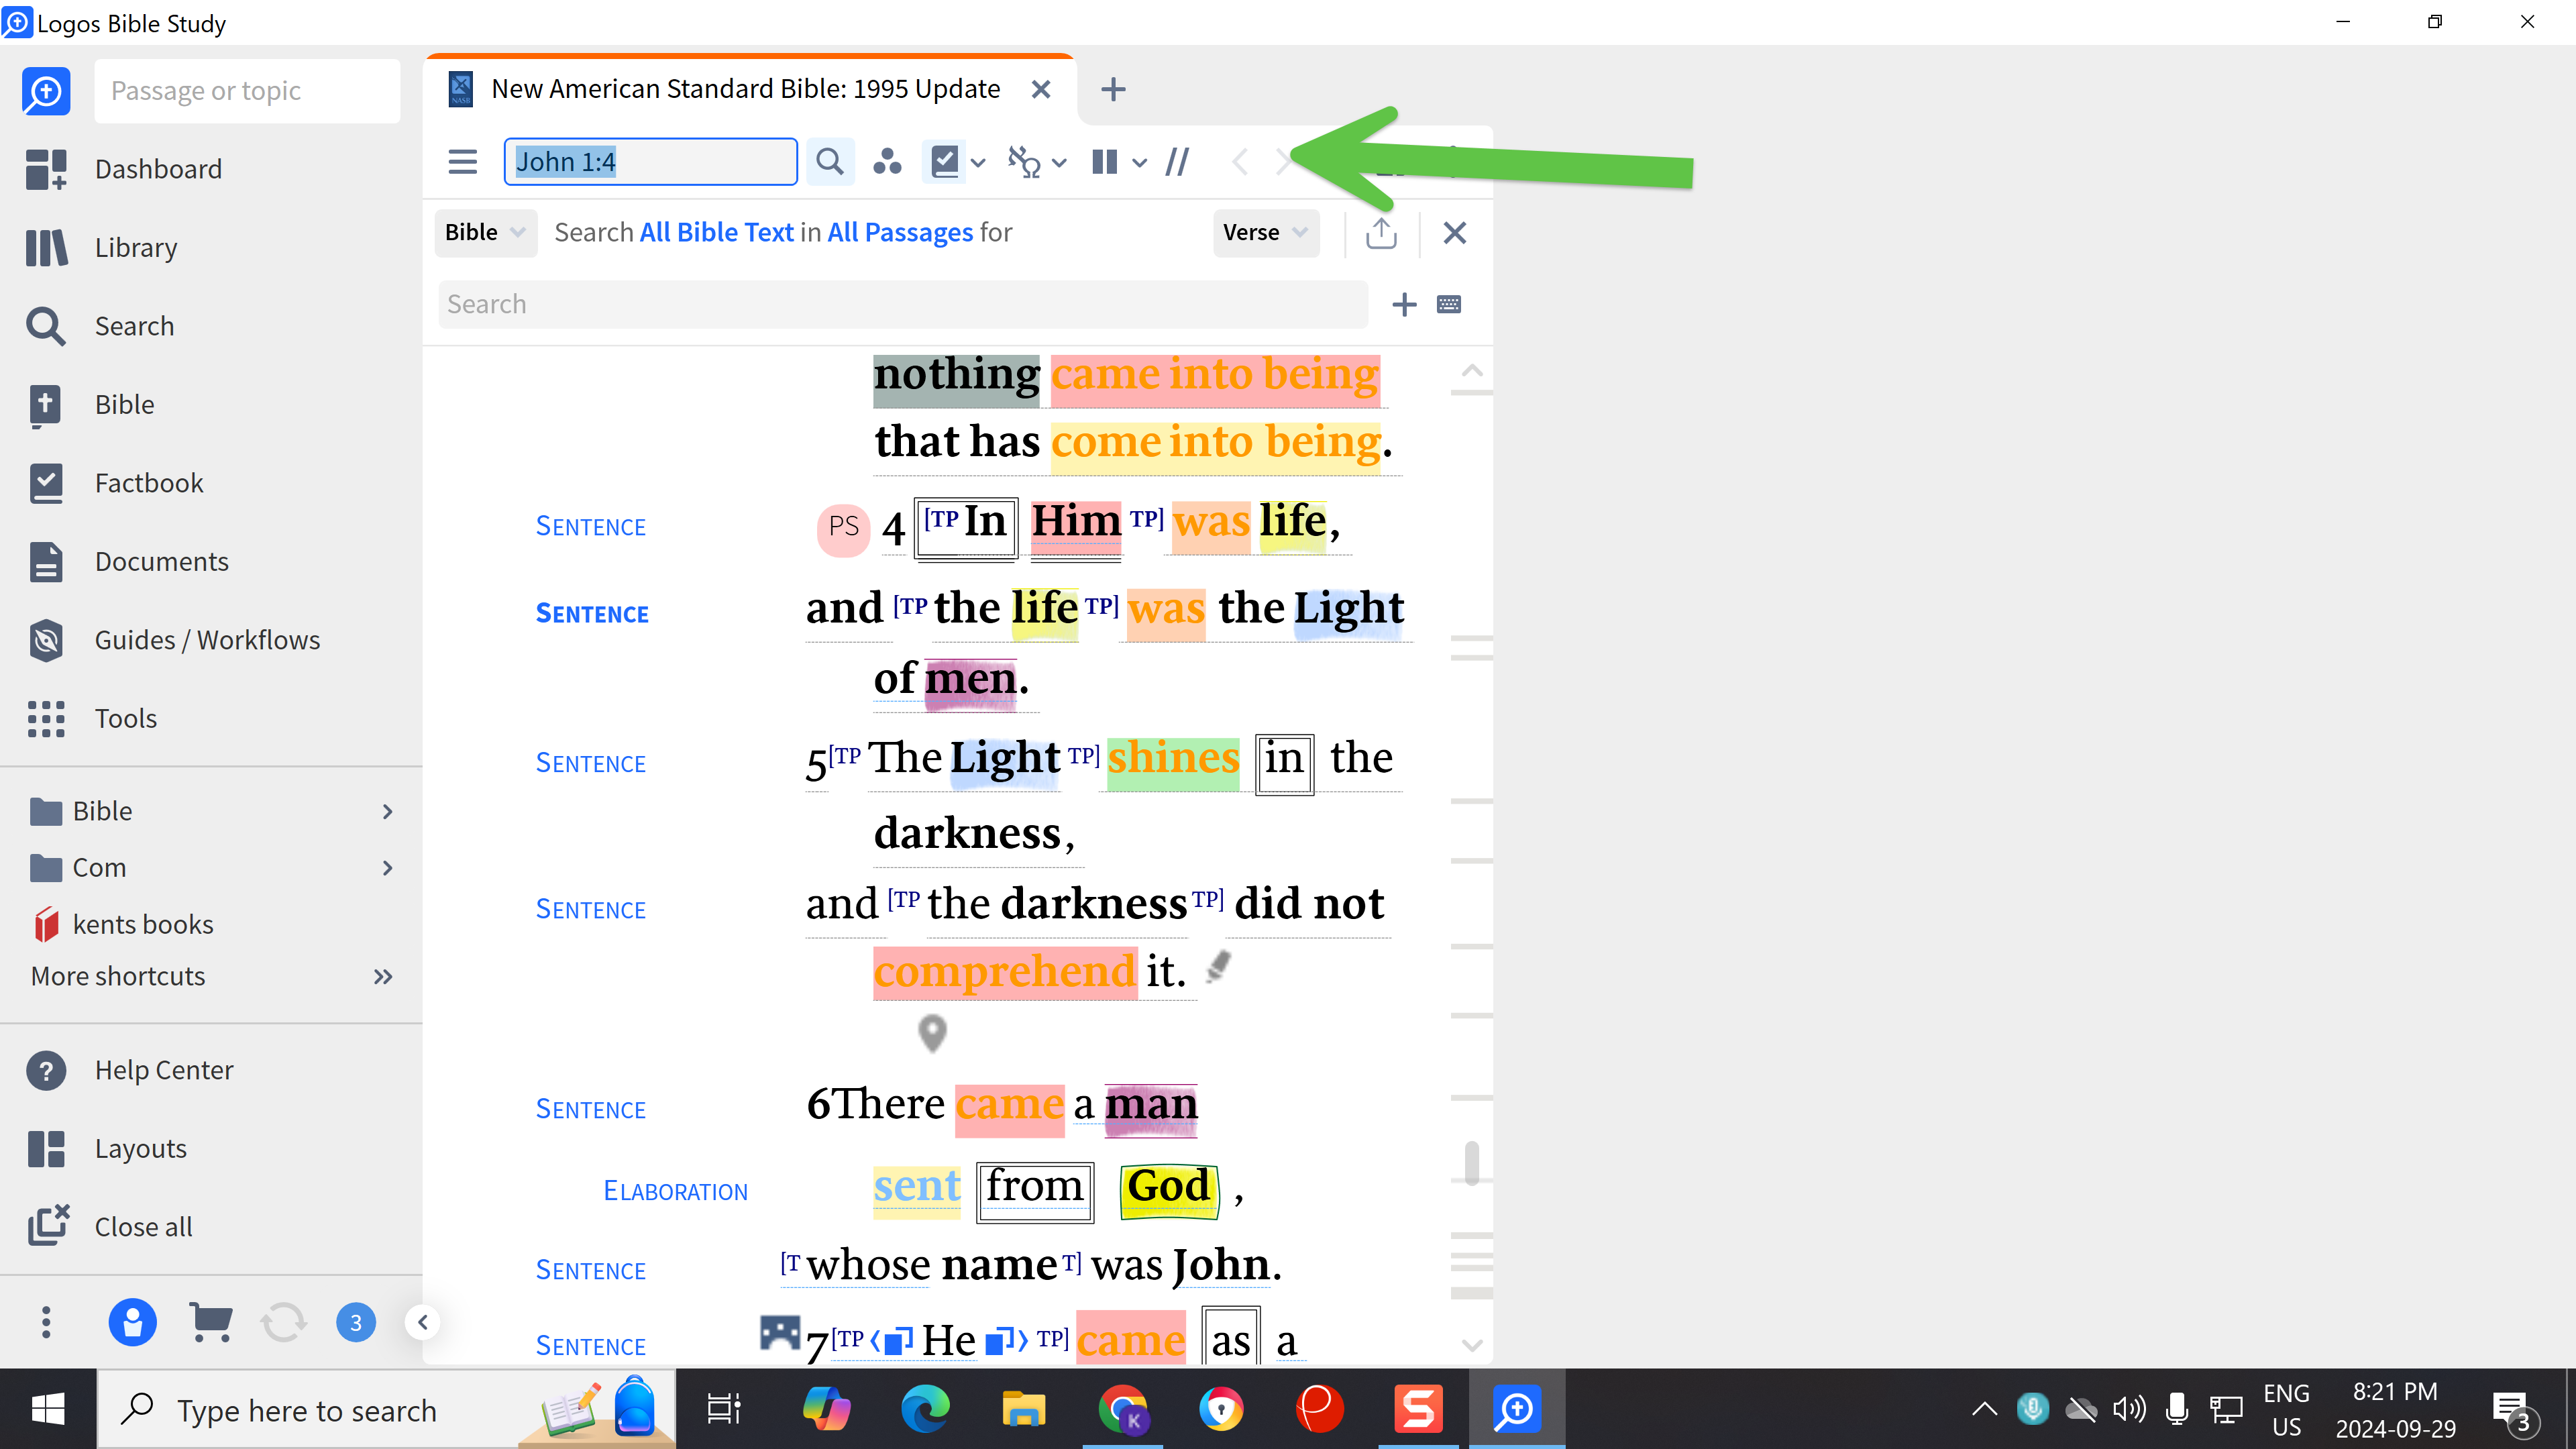Click the scroll up arrow in the Bible panel
The width and height of the screenshot is (2576, 1449).
(1471, 370)
